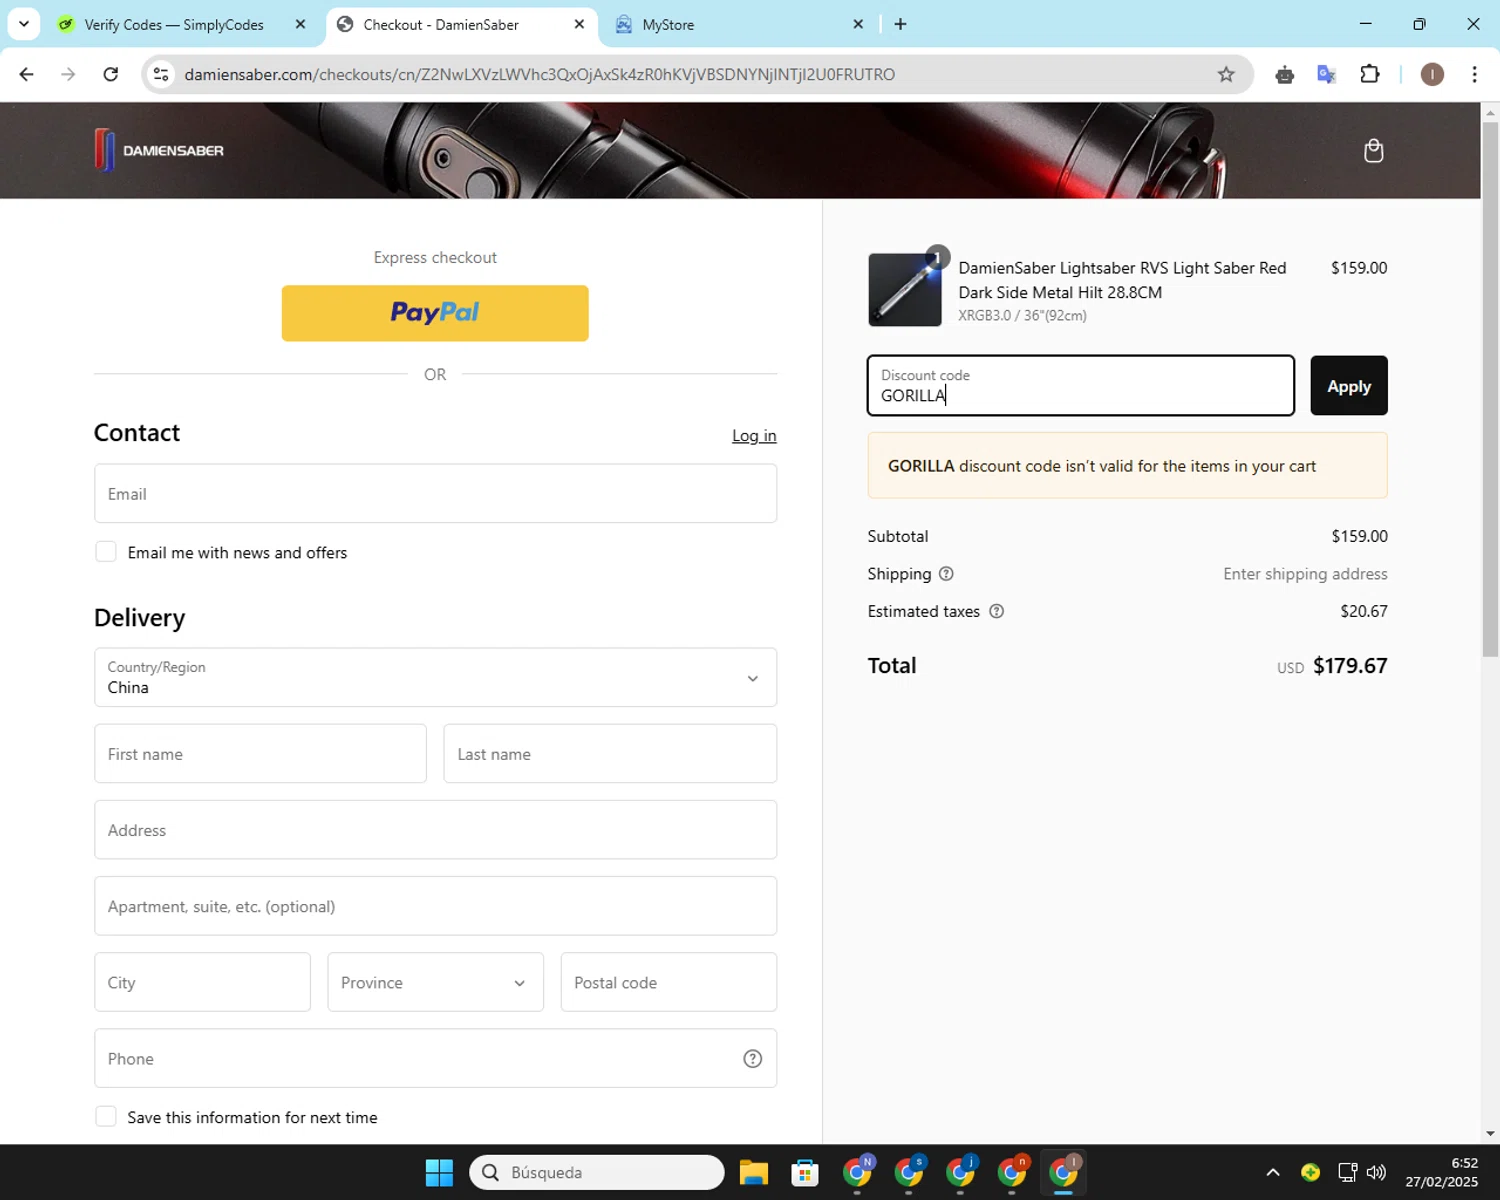Screen dimensions: 1500x1200
Task: Check Save this information for next time
Action: point(106,1117)
